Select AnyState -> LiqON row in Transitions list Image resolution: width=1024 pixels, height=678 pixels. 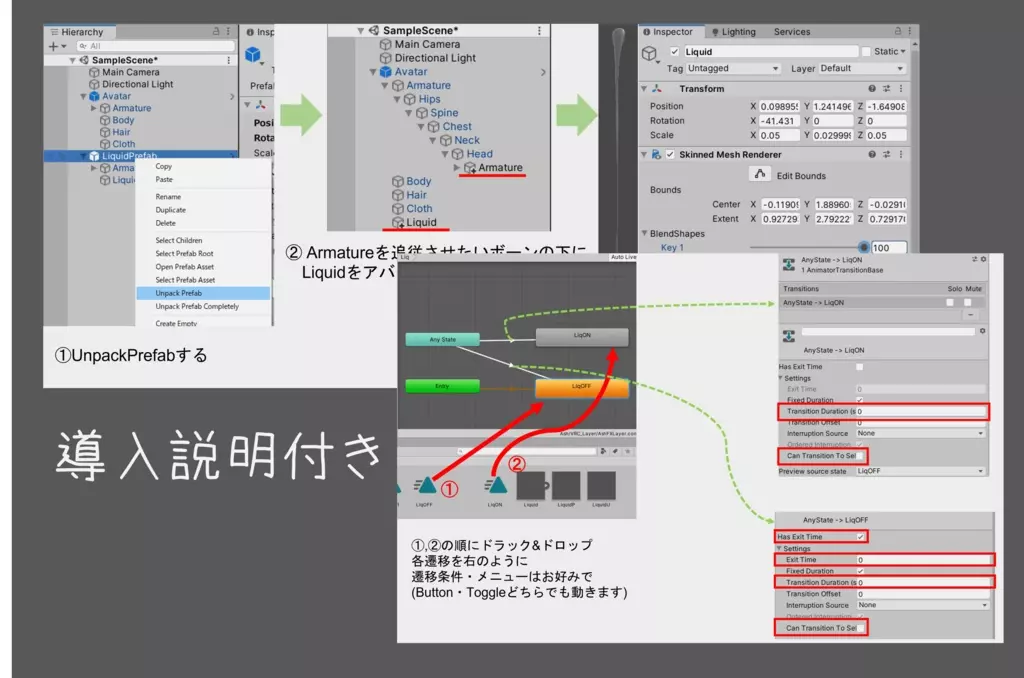(x=883, y=302)
